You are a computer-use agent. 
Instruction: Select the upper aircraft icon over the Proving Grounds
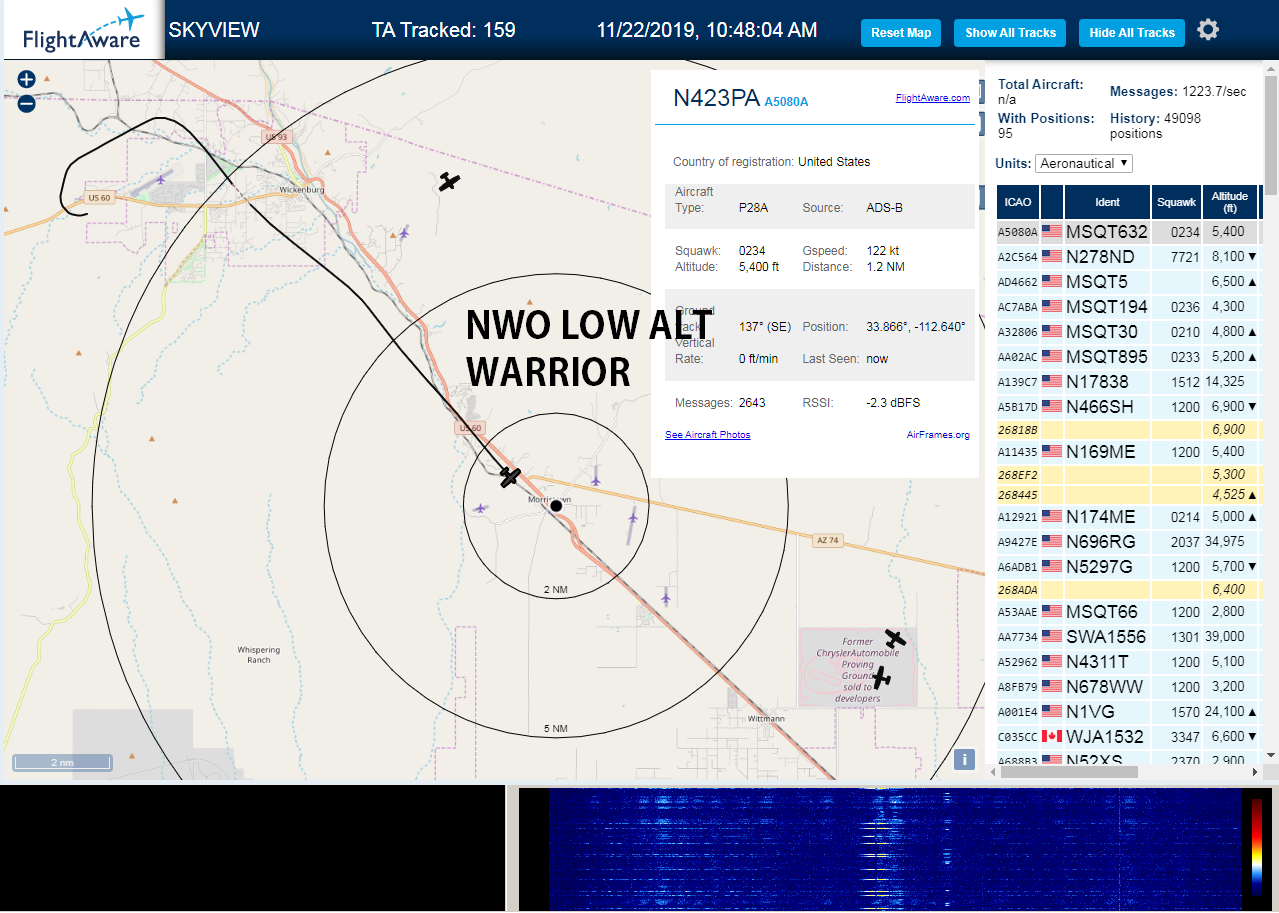click(x=895, y=638)
